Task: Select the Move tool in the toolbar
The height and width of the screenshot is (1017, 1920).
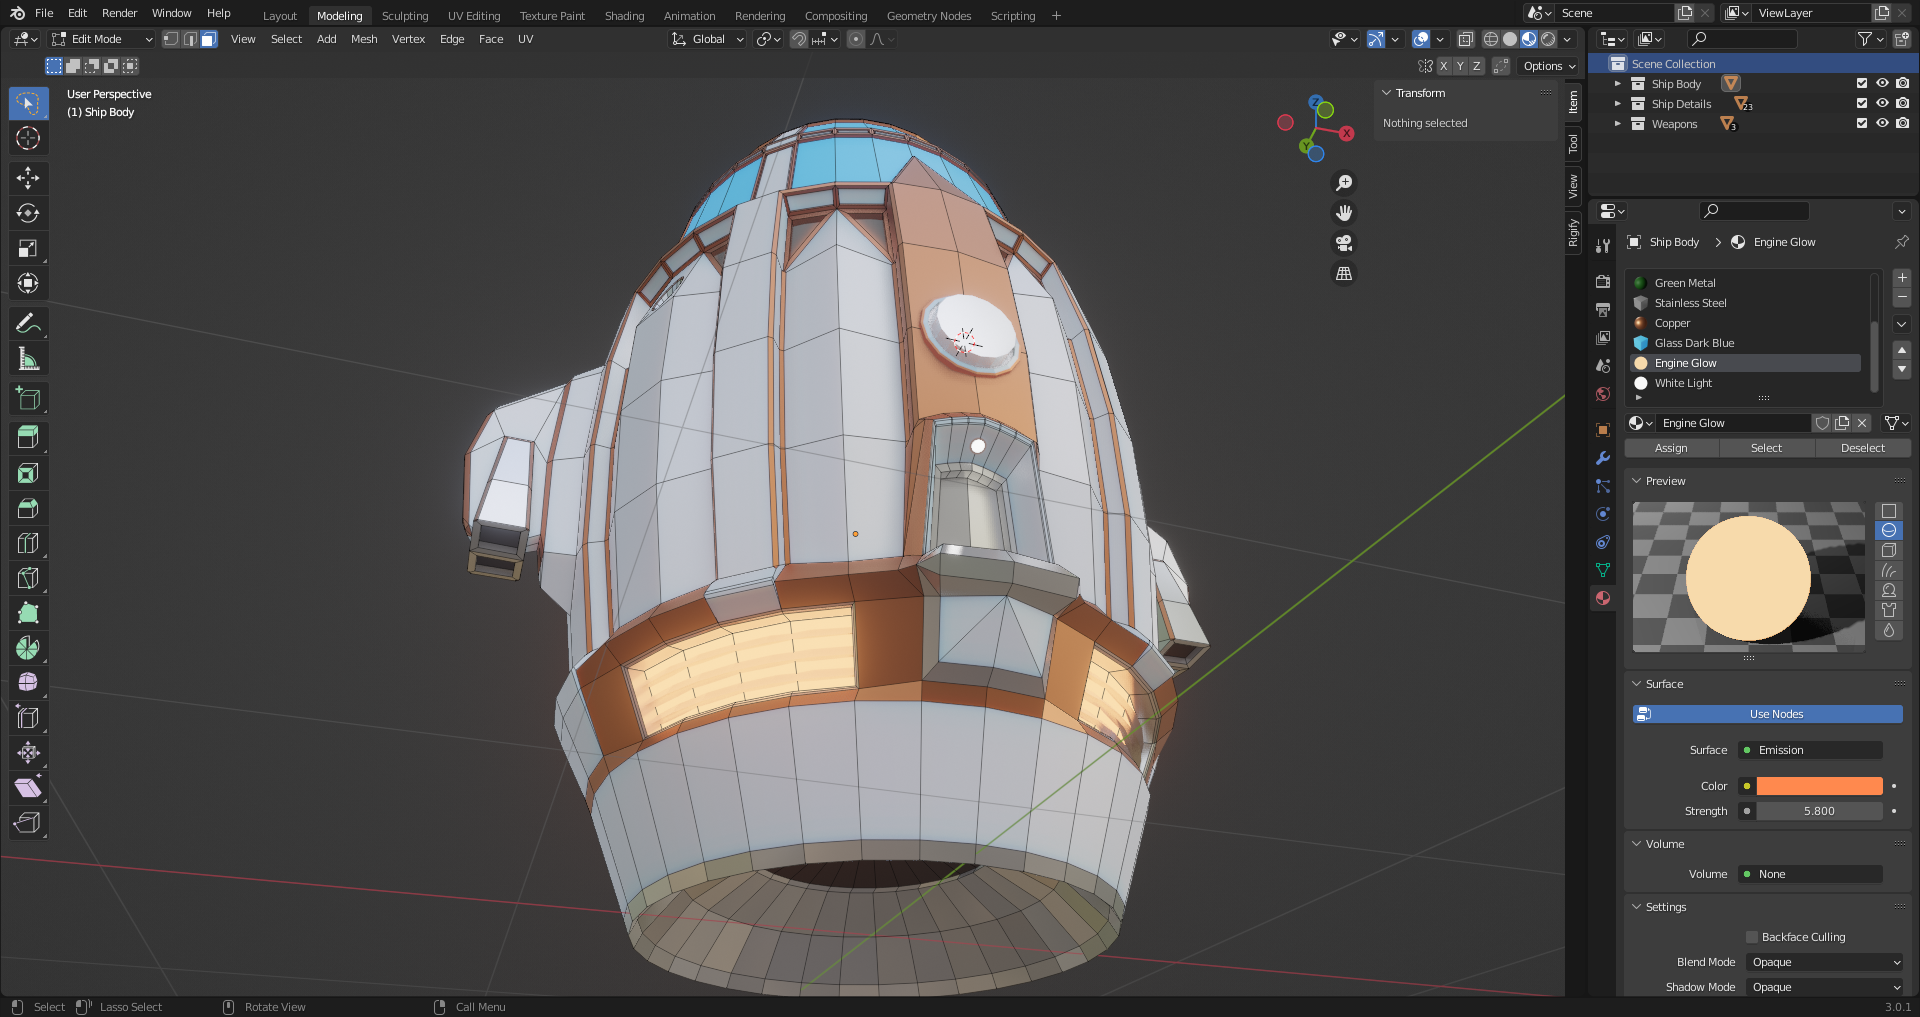Action: [28, 178]
